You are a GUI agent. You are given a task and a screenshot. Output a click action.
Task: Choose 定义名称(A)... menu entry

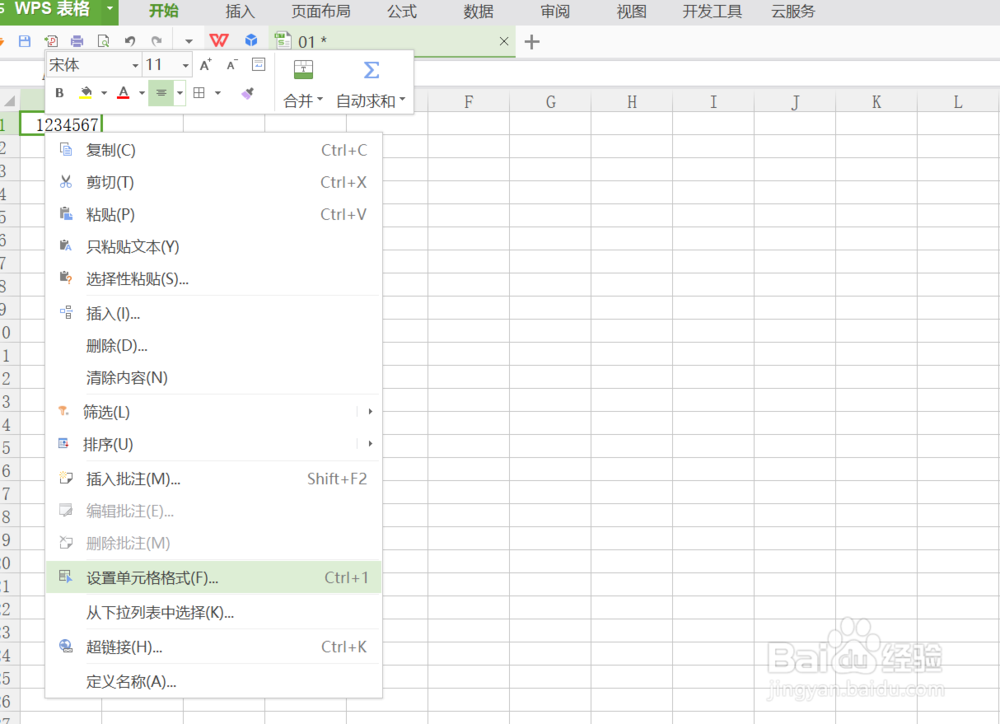(x=214, y=682)
